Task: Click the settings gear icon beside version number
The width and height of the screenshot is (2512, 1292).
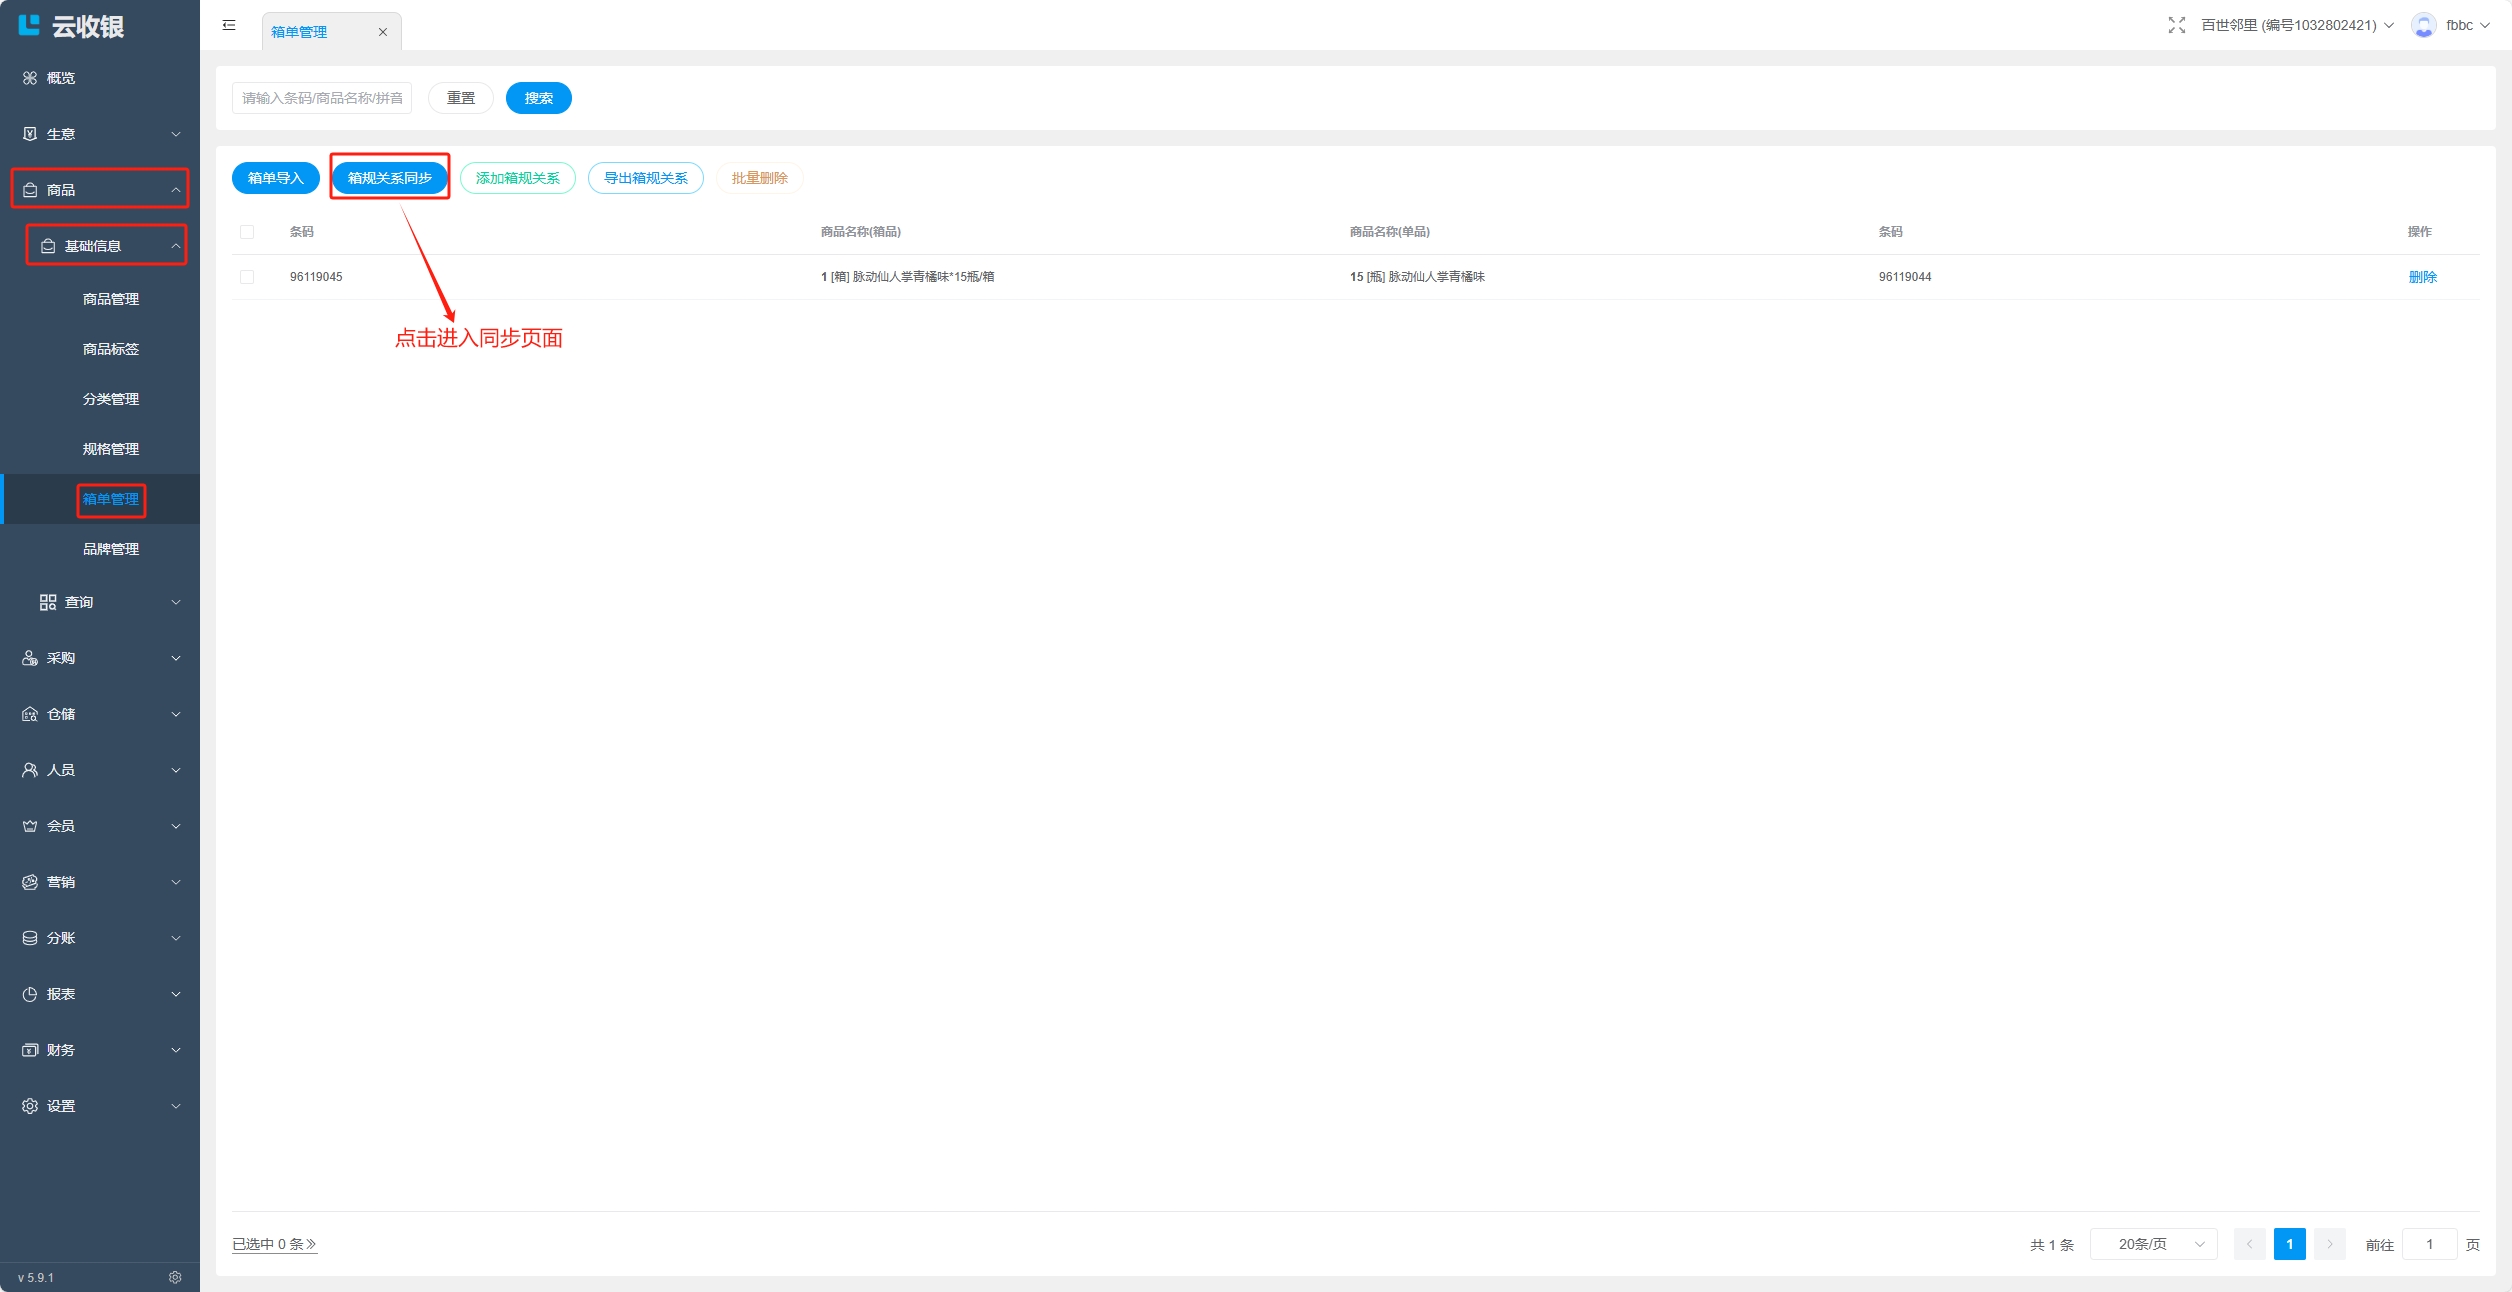Action: [x=175, y=1277]
